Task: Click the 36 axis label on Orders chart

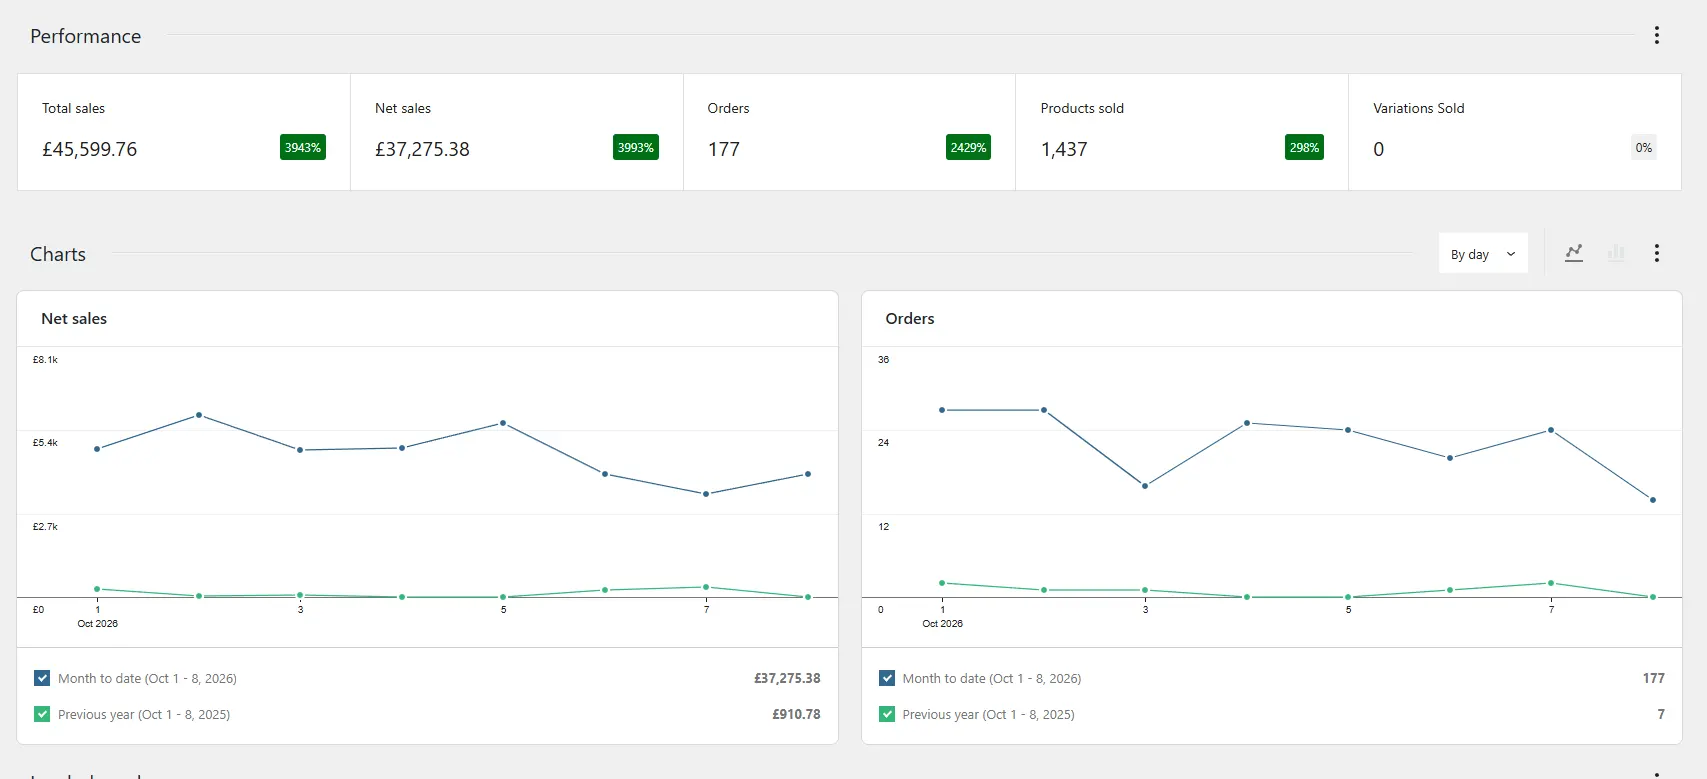Action: (884, 360)
